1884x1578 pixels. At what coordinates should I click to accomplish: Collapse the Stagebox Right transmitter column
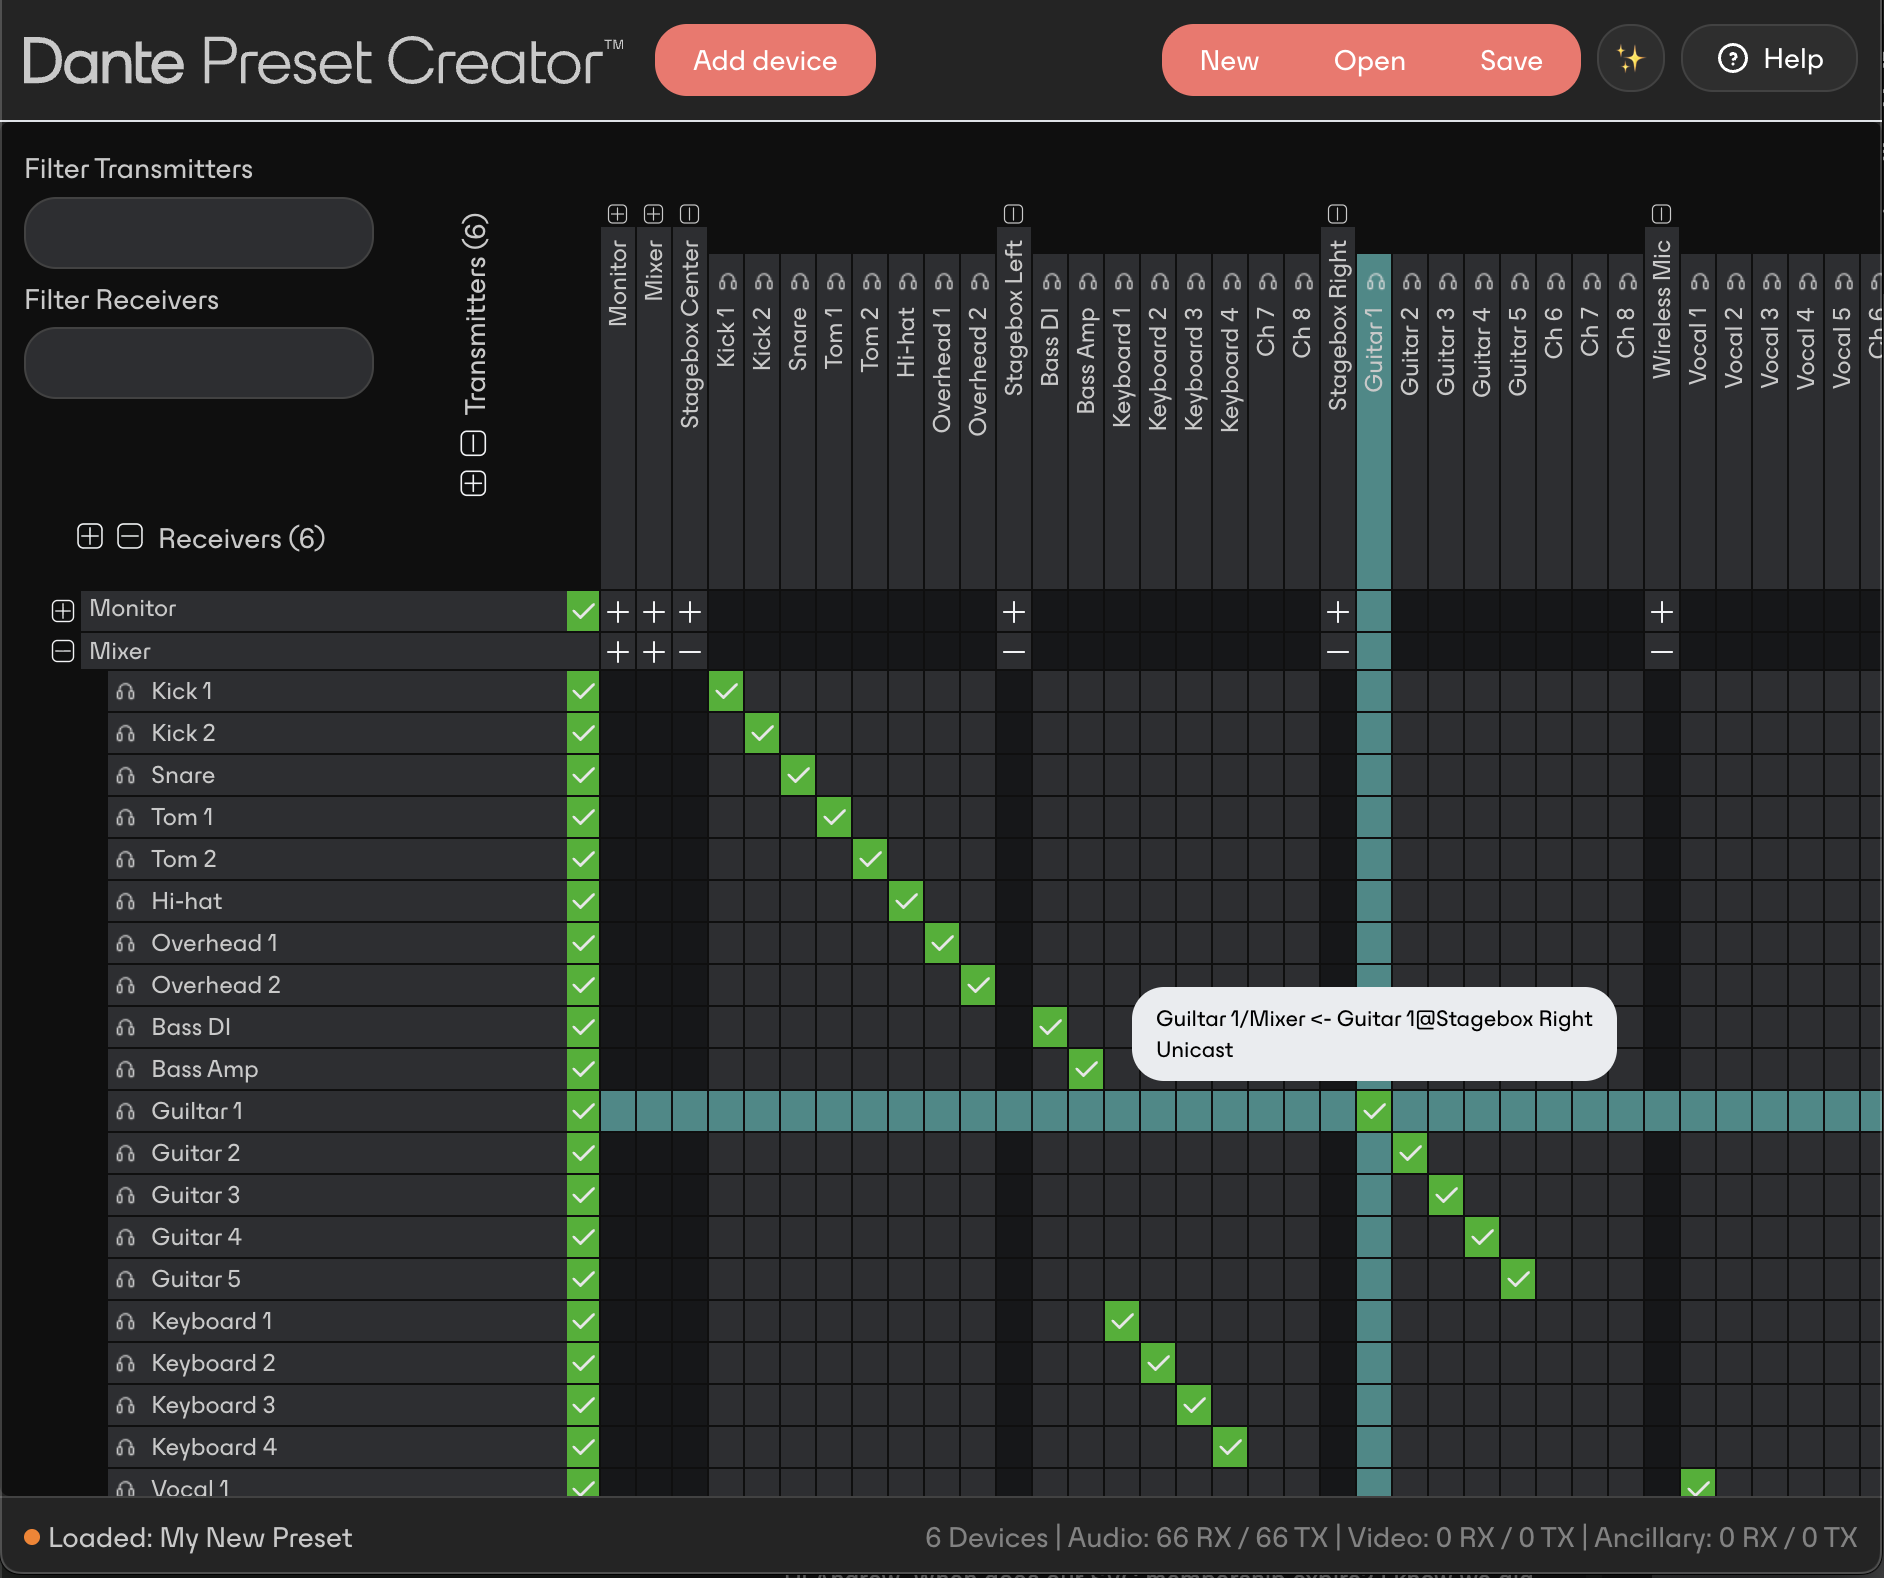(x=1338, y=214)
